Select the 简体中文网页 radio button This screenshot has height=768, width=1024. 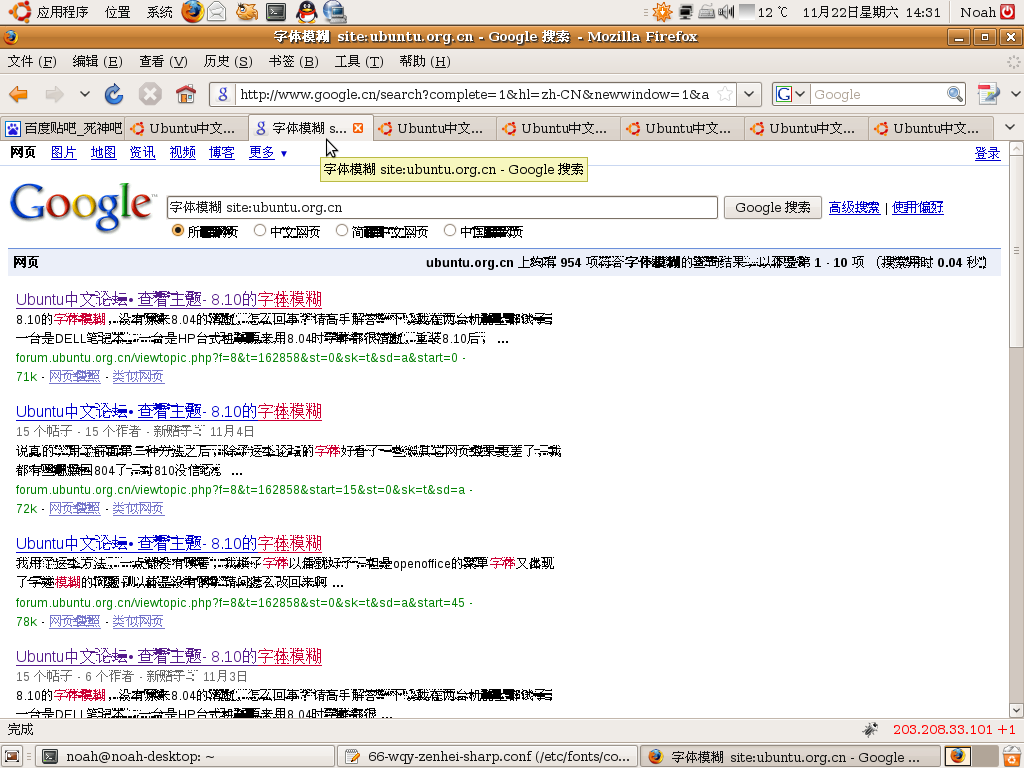click(x=342, y=231)
